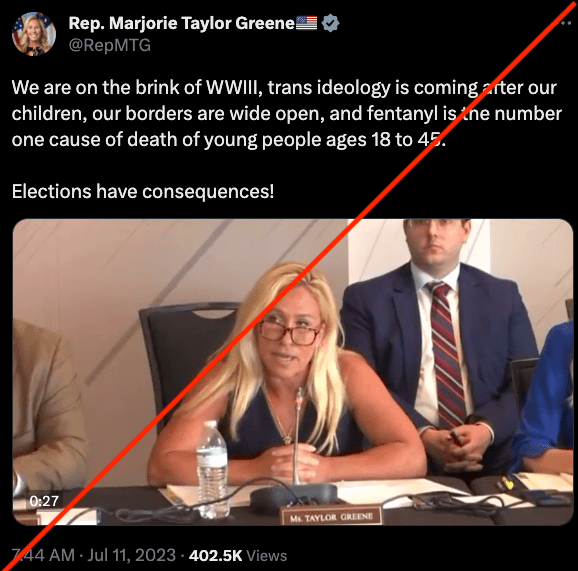Click the tweet text about WWIII
This screenshot has width=578, height=571.
[x=286, y=114]
